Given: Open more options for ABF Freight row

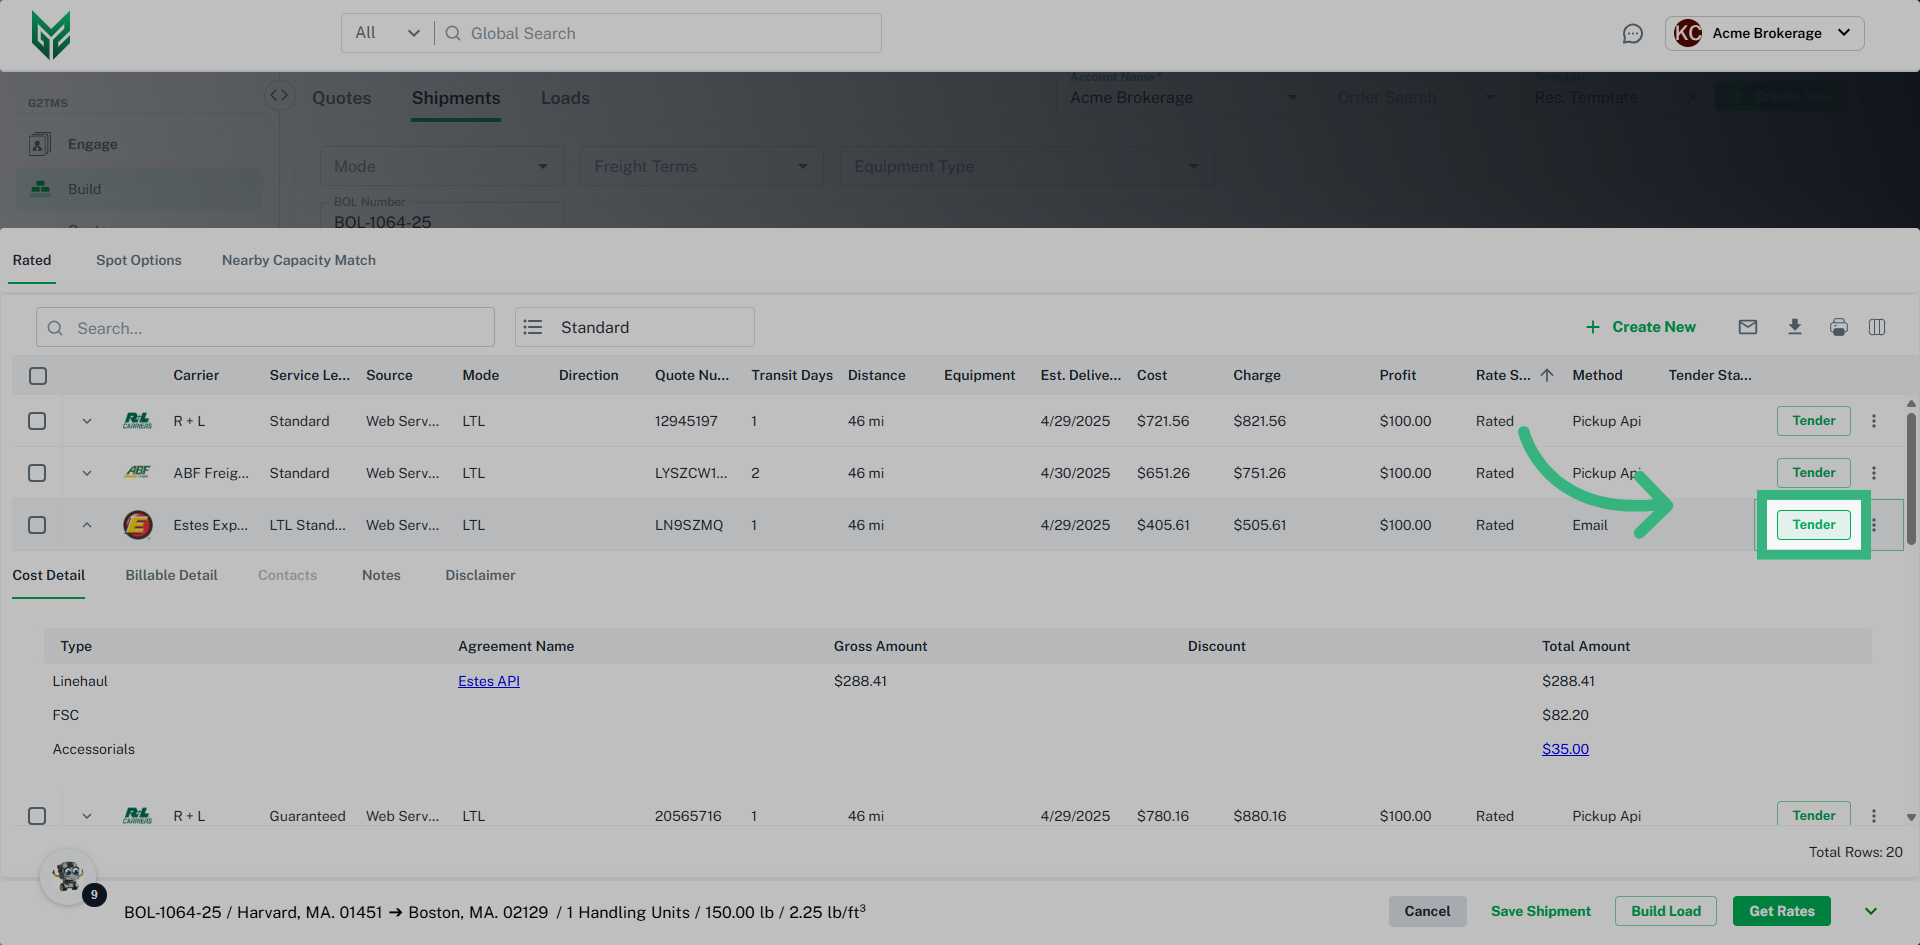Looking at the screenshot, I should coord(1874,473).
